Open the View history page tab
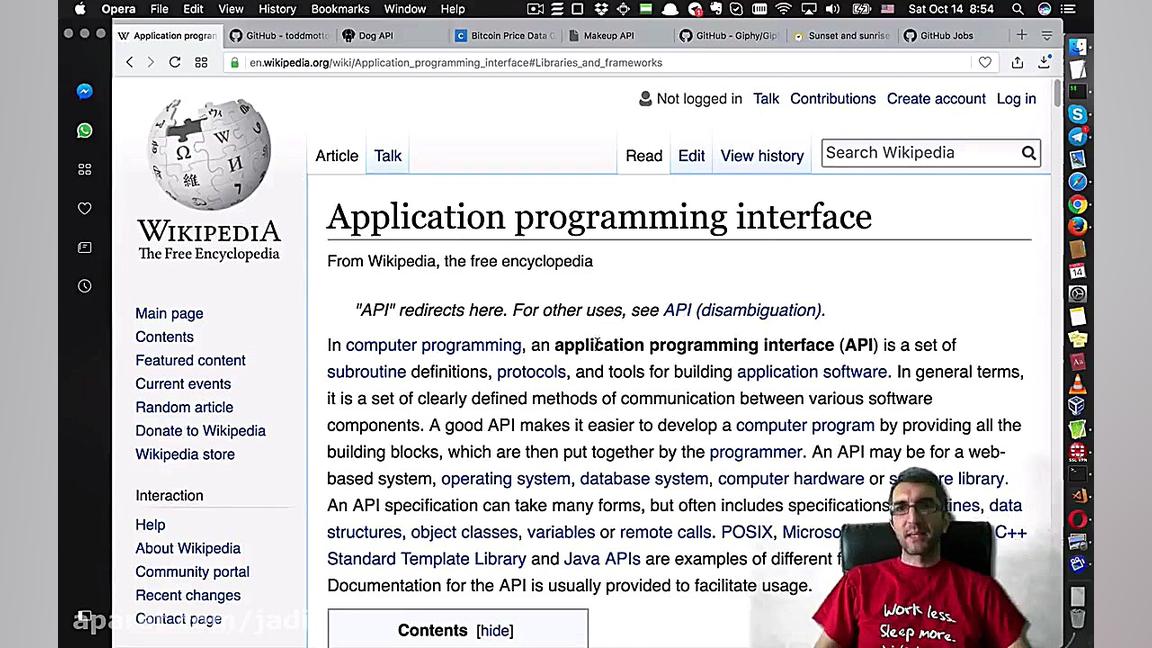The width and height of the screenshot is (1152, 648). pyautogui.click(x=762, y=156)
